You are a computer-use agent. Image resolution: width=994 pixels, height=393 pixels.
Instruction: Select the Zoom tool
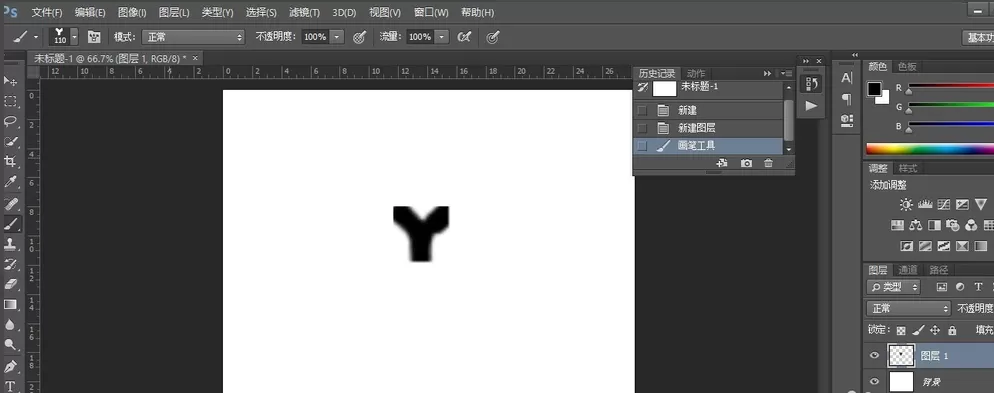coord(10,345)
